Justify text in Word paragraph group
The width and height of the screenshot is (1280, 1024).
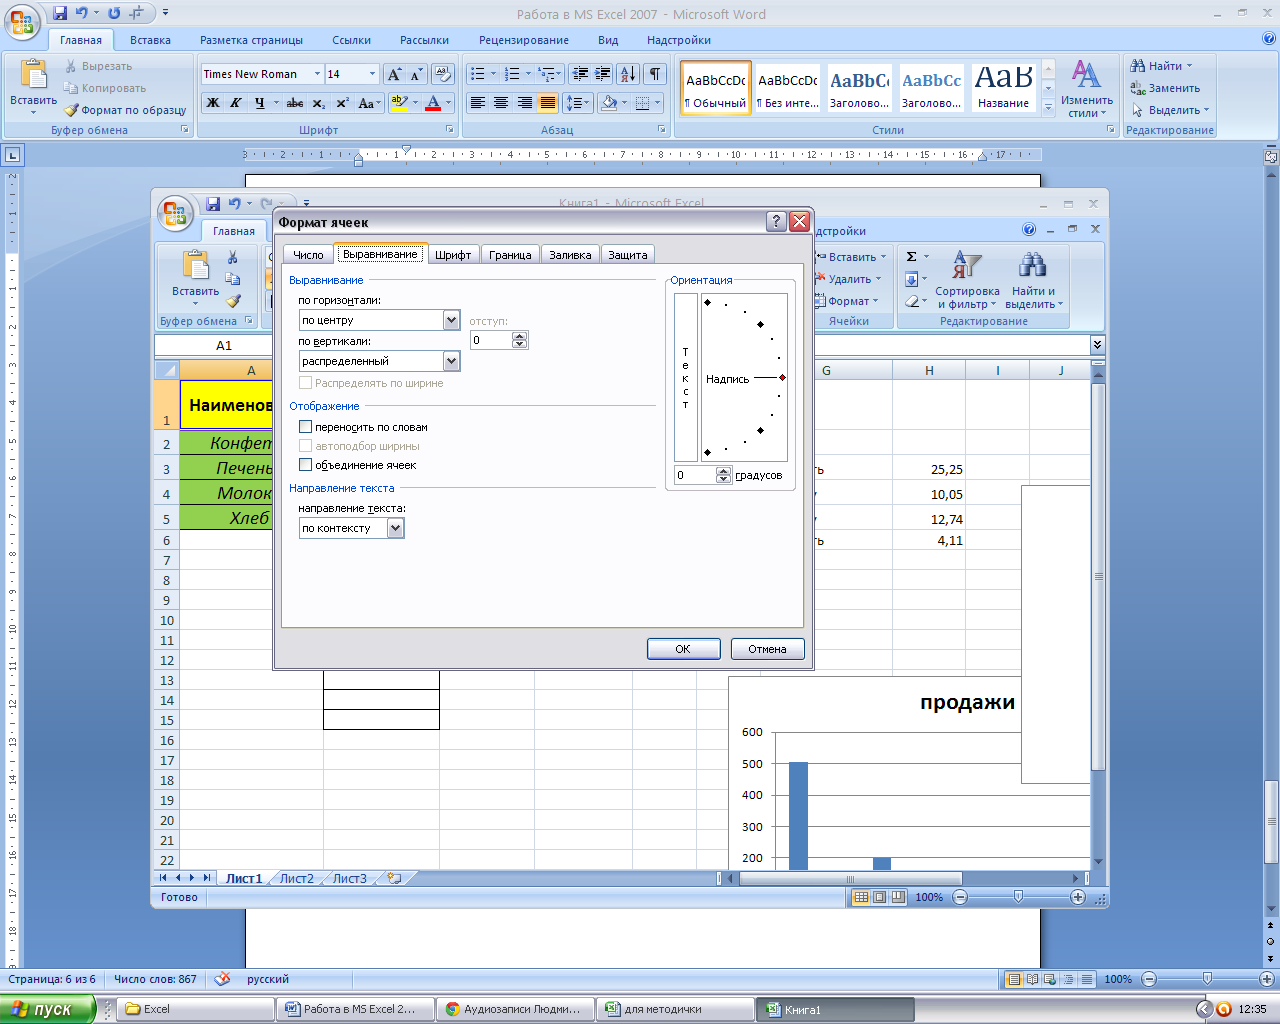coord(548,103)
